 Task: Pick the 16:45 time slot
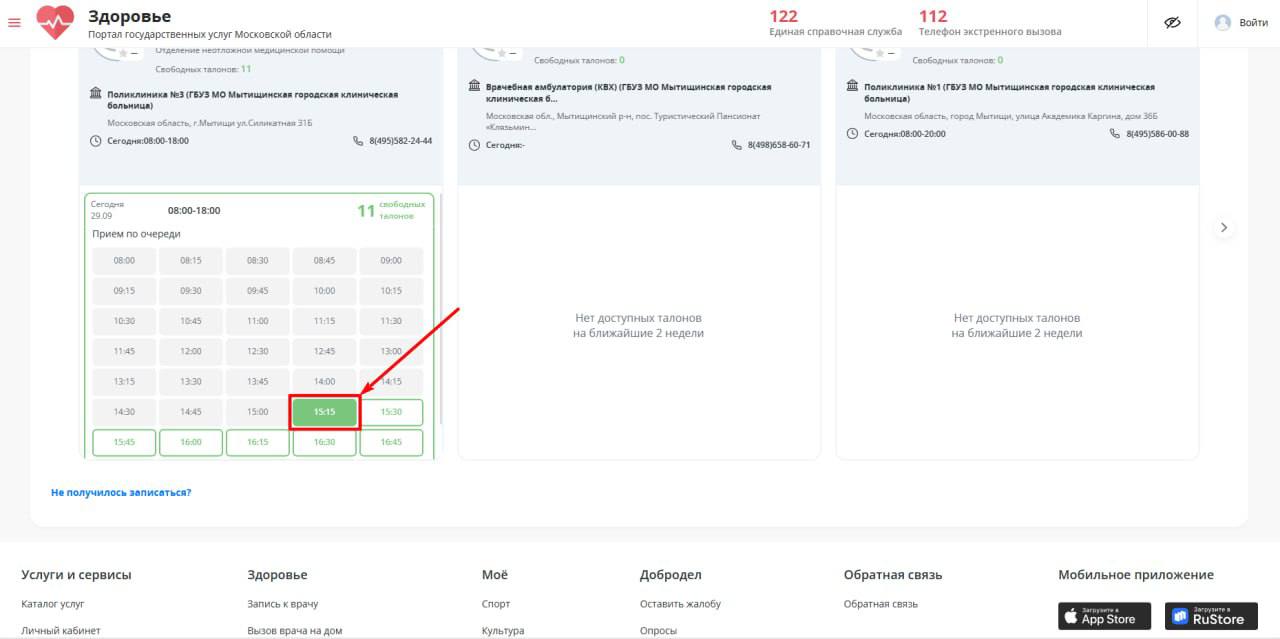pyautogui.click(x=391, y=442)
